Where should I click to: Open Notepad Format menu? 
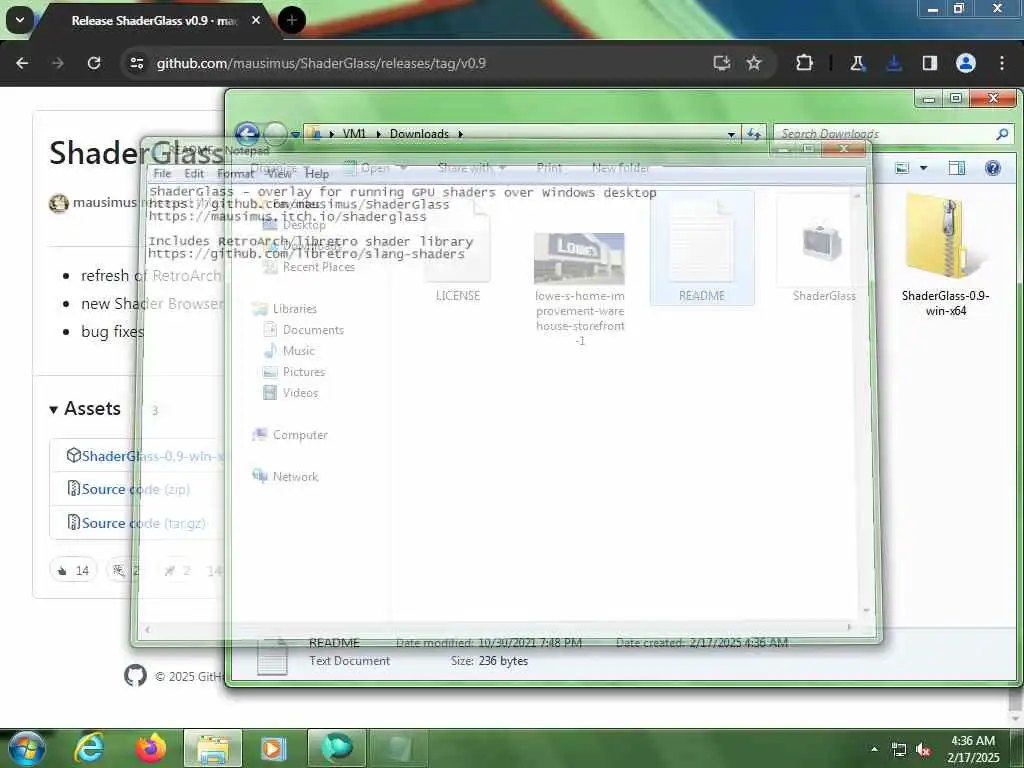coord(235,173)
